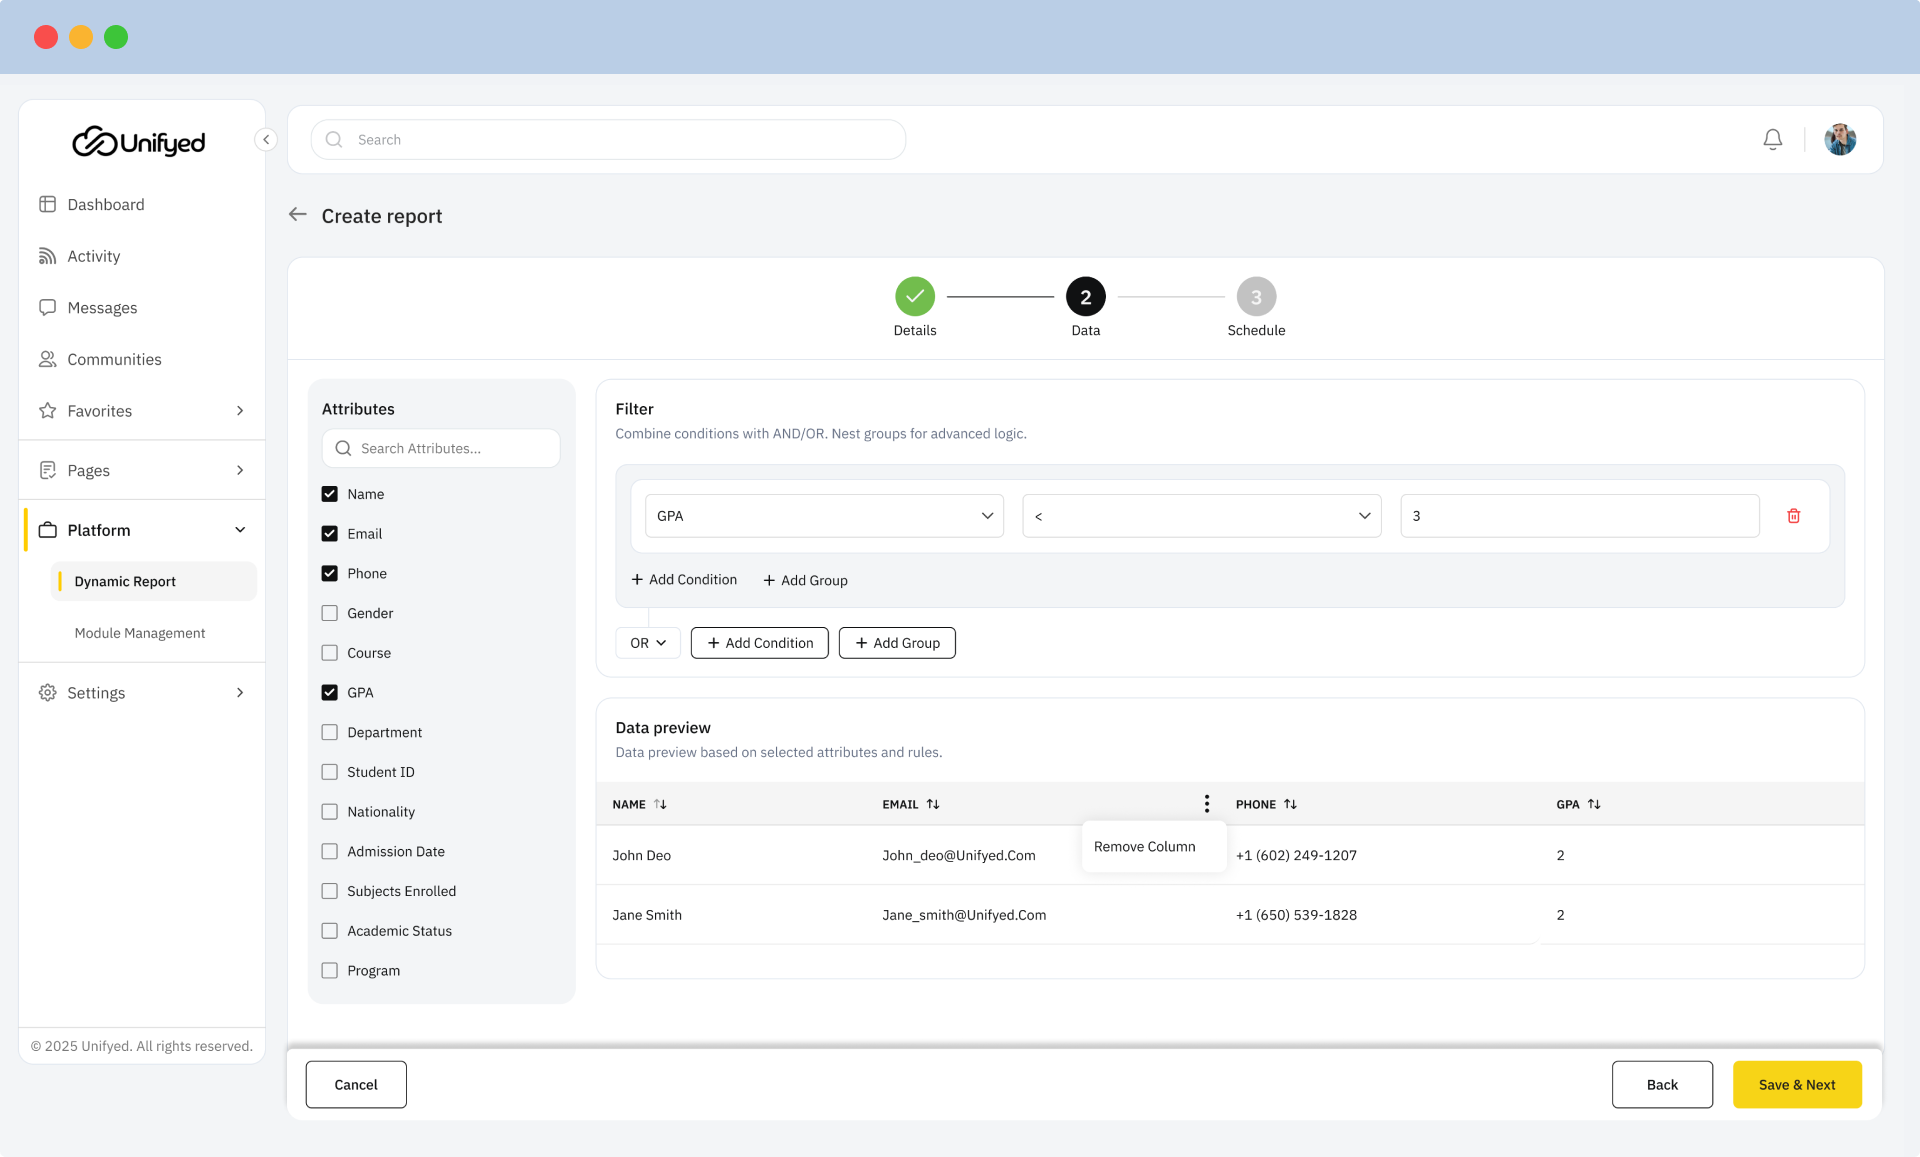Open Module Management in sidebar
1920x1157 pixels.
tap(140, 633)
